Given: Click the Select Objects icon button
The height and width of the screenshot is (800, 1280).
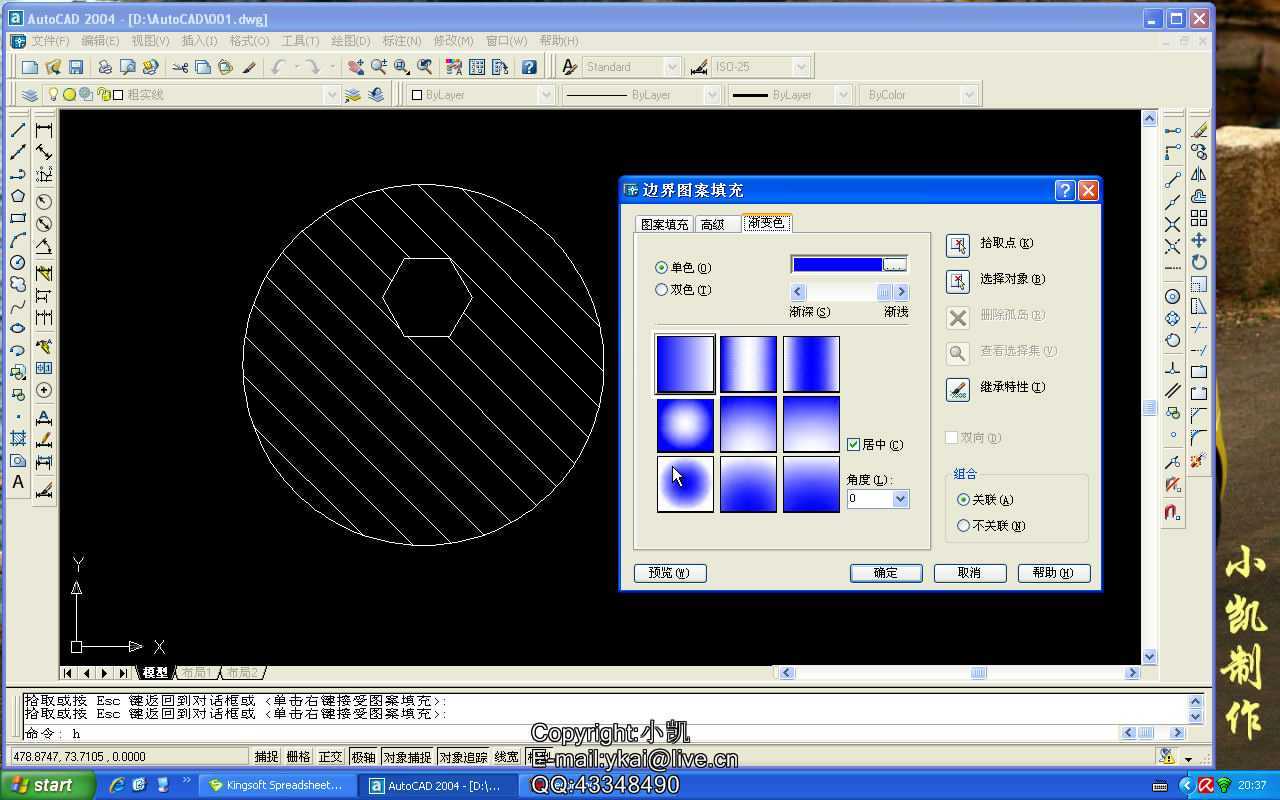Looking at the screenshot, I should (x=958, y=281).
